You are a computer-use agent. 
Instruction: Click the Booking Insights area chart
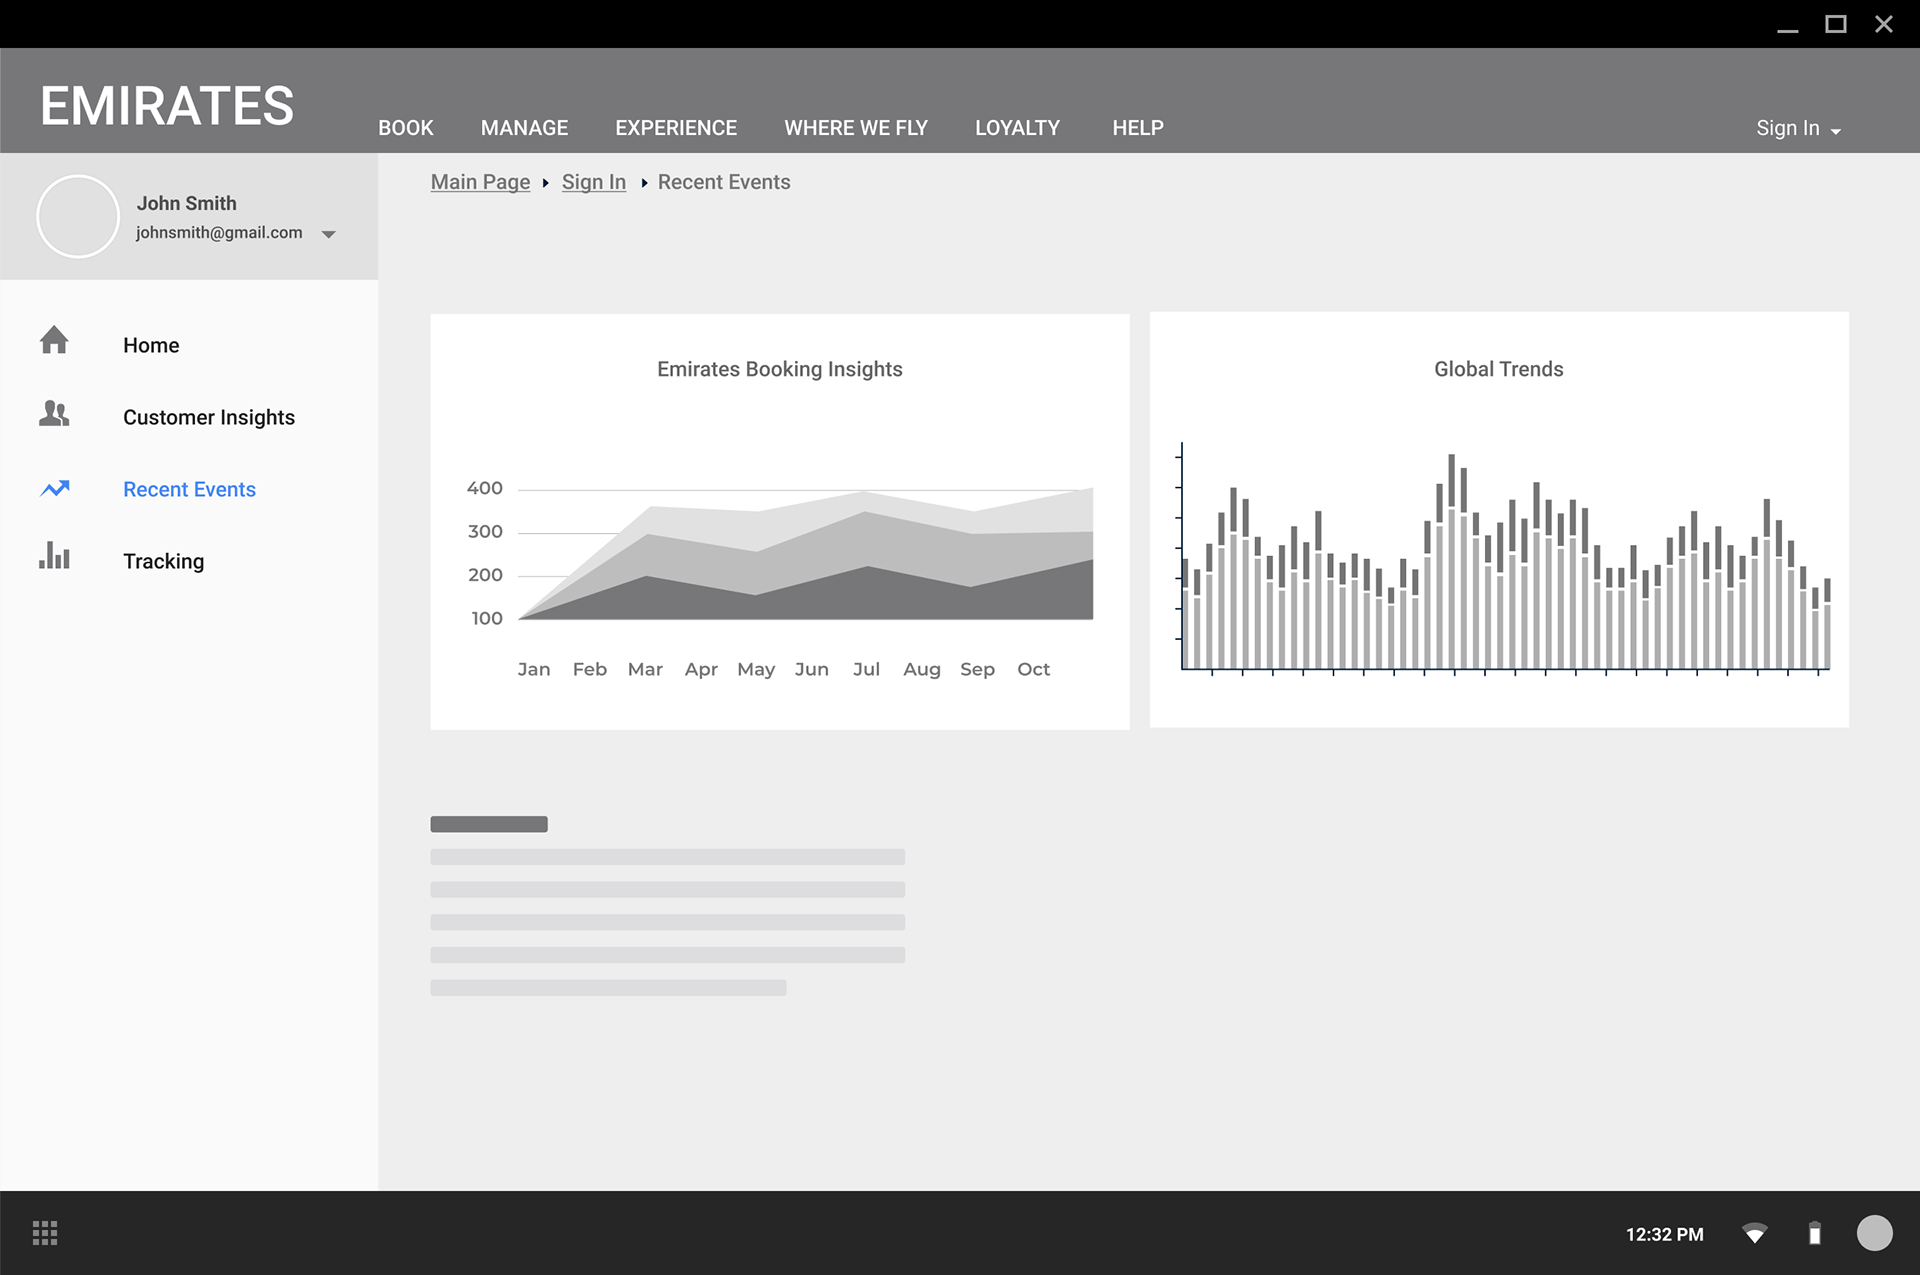805,553
